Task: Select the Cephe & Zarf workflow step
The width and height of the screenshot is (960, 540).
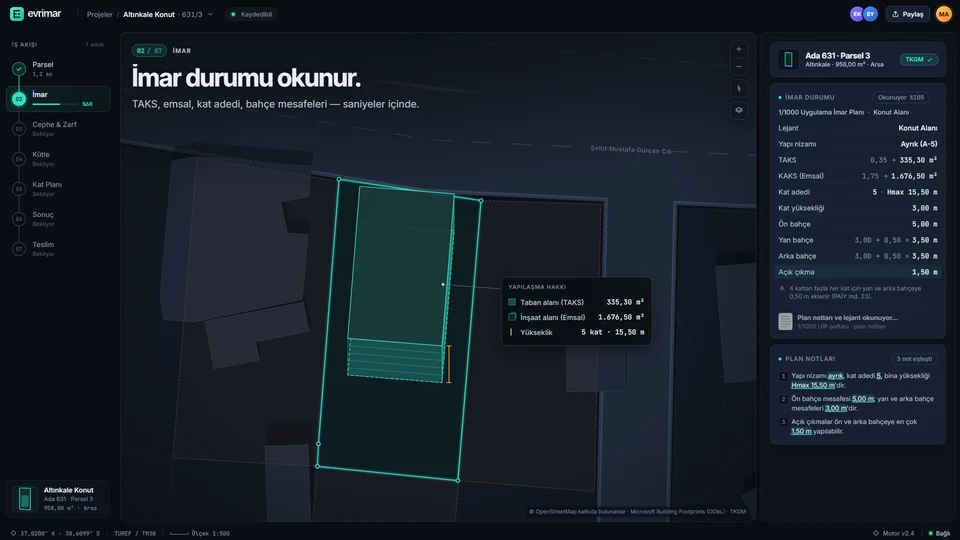Action: pyautogui.click(x=58, y=129)
